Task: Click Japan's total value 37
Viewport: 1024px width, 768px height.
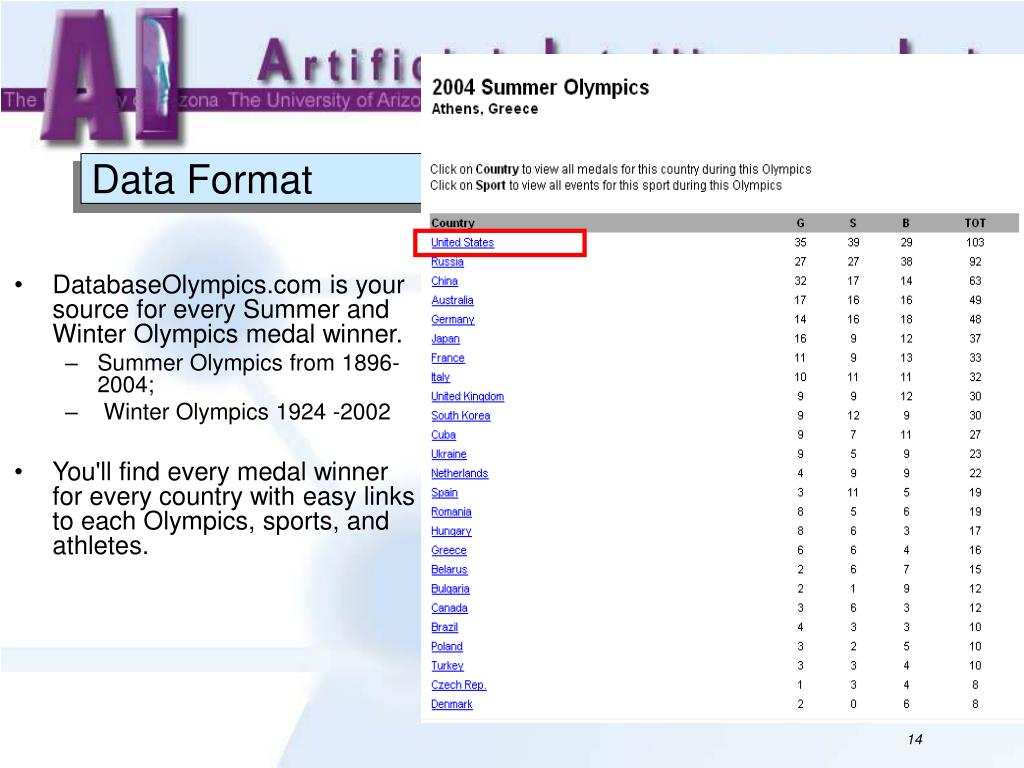Action: coord(975,339)
